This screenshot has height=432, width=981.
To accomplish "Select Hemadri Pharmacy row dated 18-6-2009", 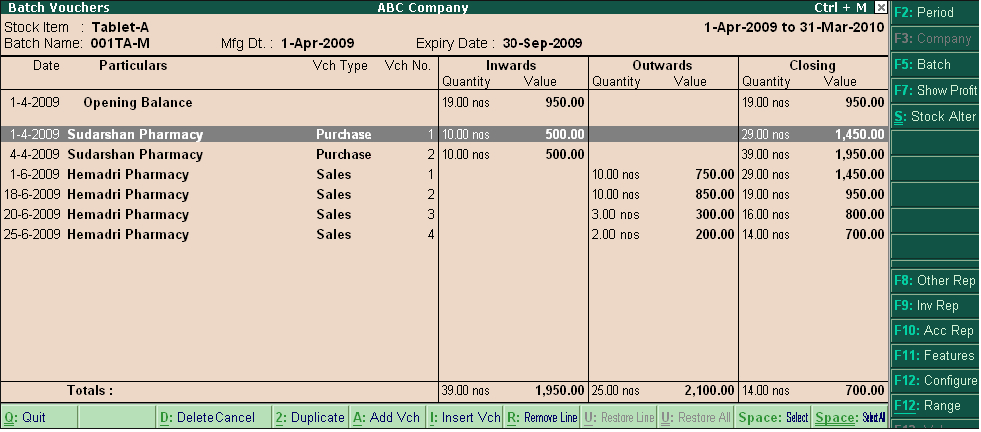I will tap(444, 195).
